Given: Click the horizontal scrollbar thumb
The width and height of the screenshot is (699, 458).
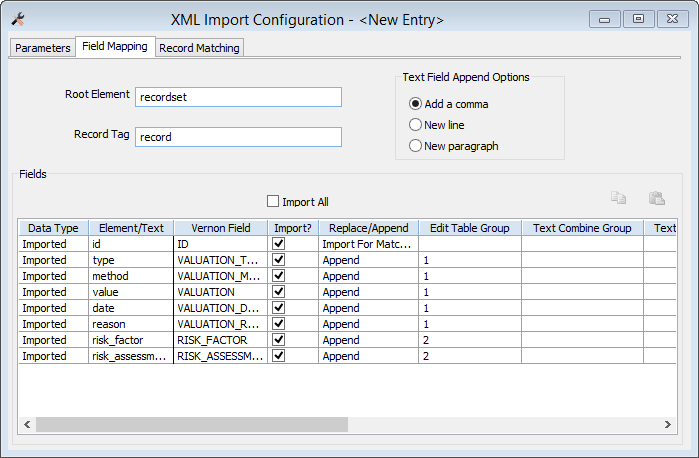Looking at the screenshot, I should (x=192, y=425).
